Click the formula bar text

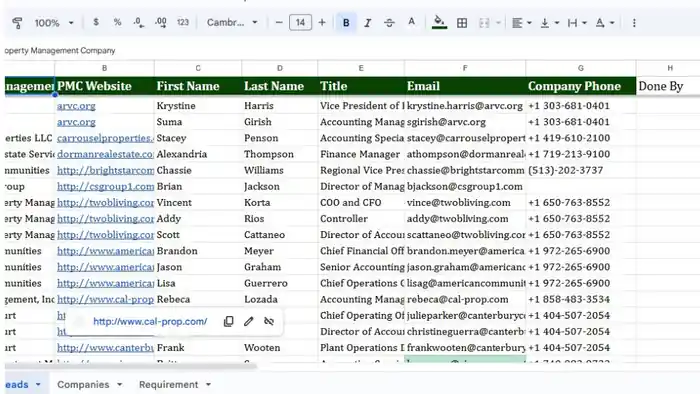click(x=60, y=50)
